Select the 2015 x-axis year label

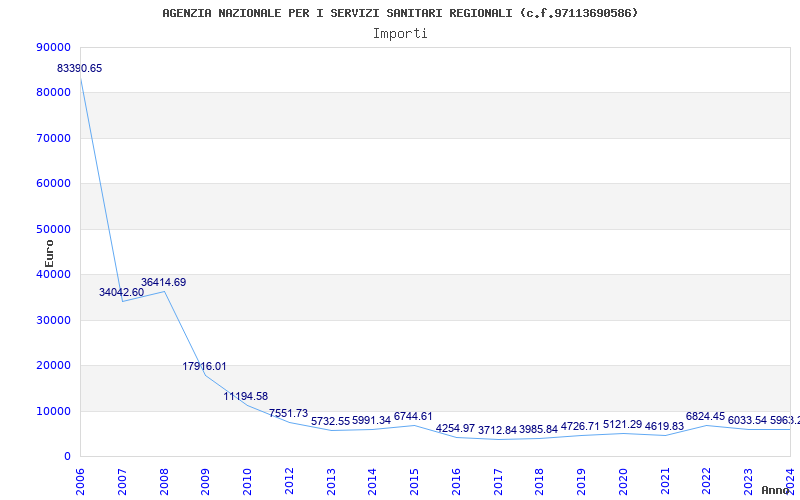414,482
